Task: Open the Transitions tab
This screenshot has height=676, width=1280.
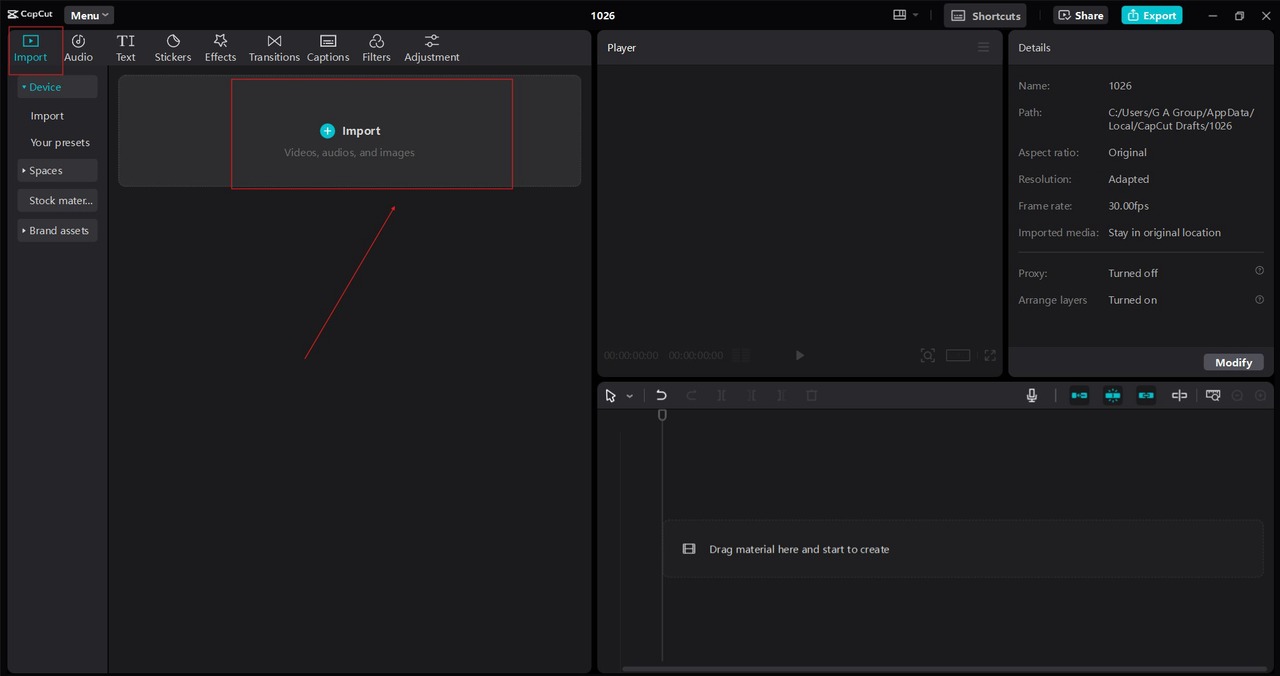Action: pyautogui.click(x=274, y=48)
